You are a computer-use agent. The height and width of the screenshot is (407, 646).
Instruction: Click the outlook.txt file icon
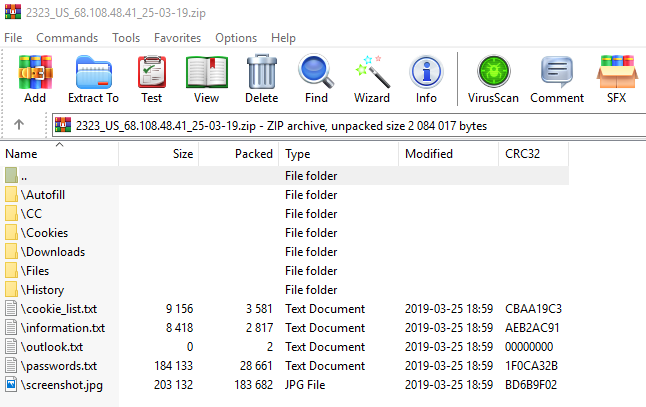click(x=11, y=346)
